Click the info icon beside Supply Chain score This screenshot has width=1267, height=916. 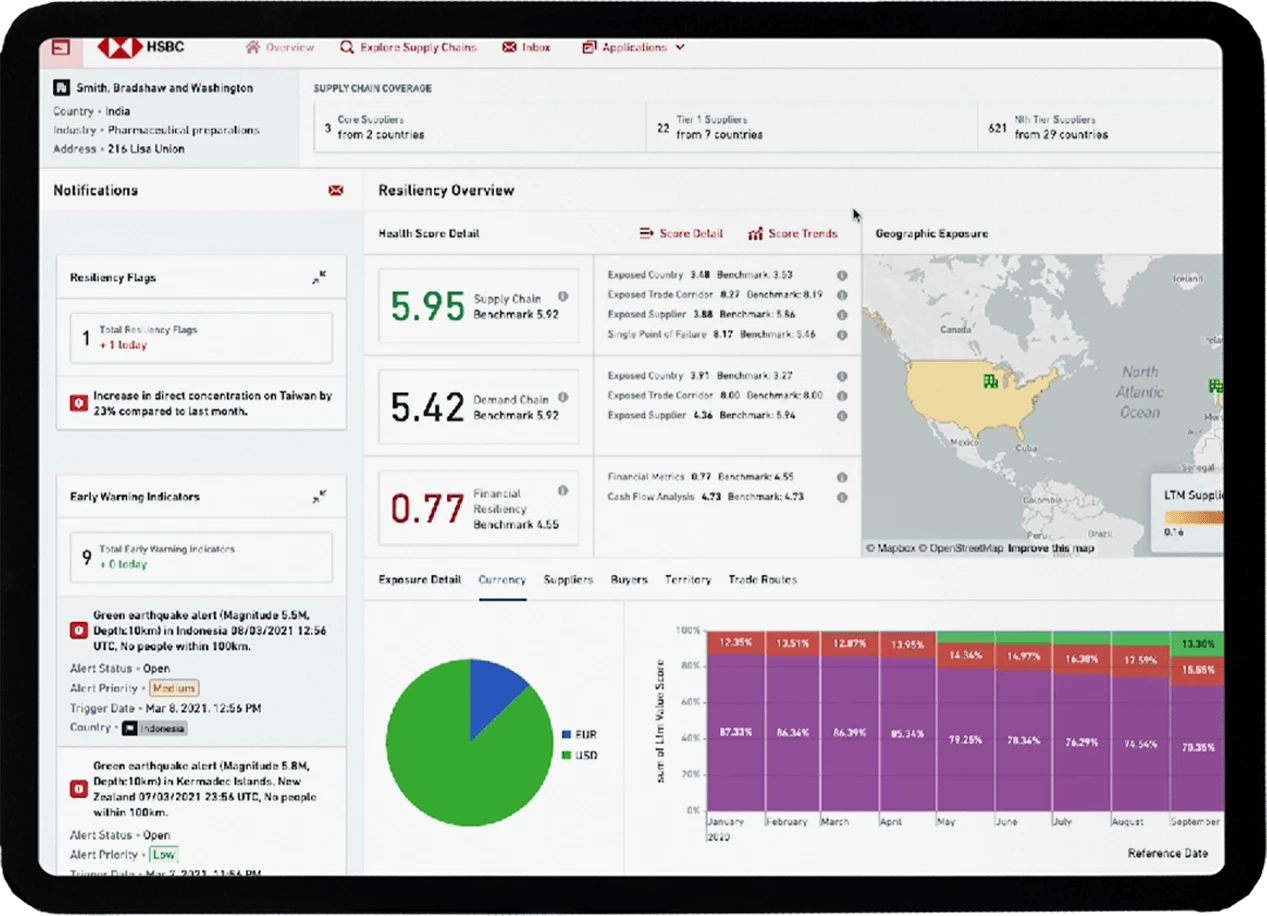(562, 295)
